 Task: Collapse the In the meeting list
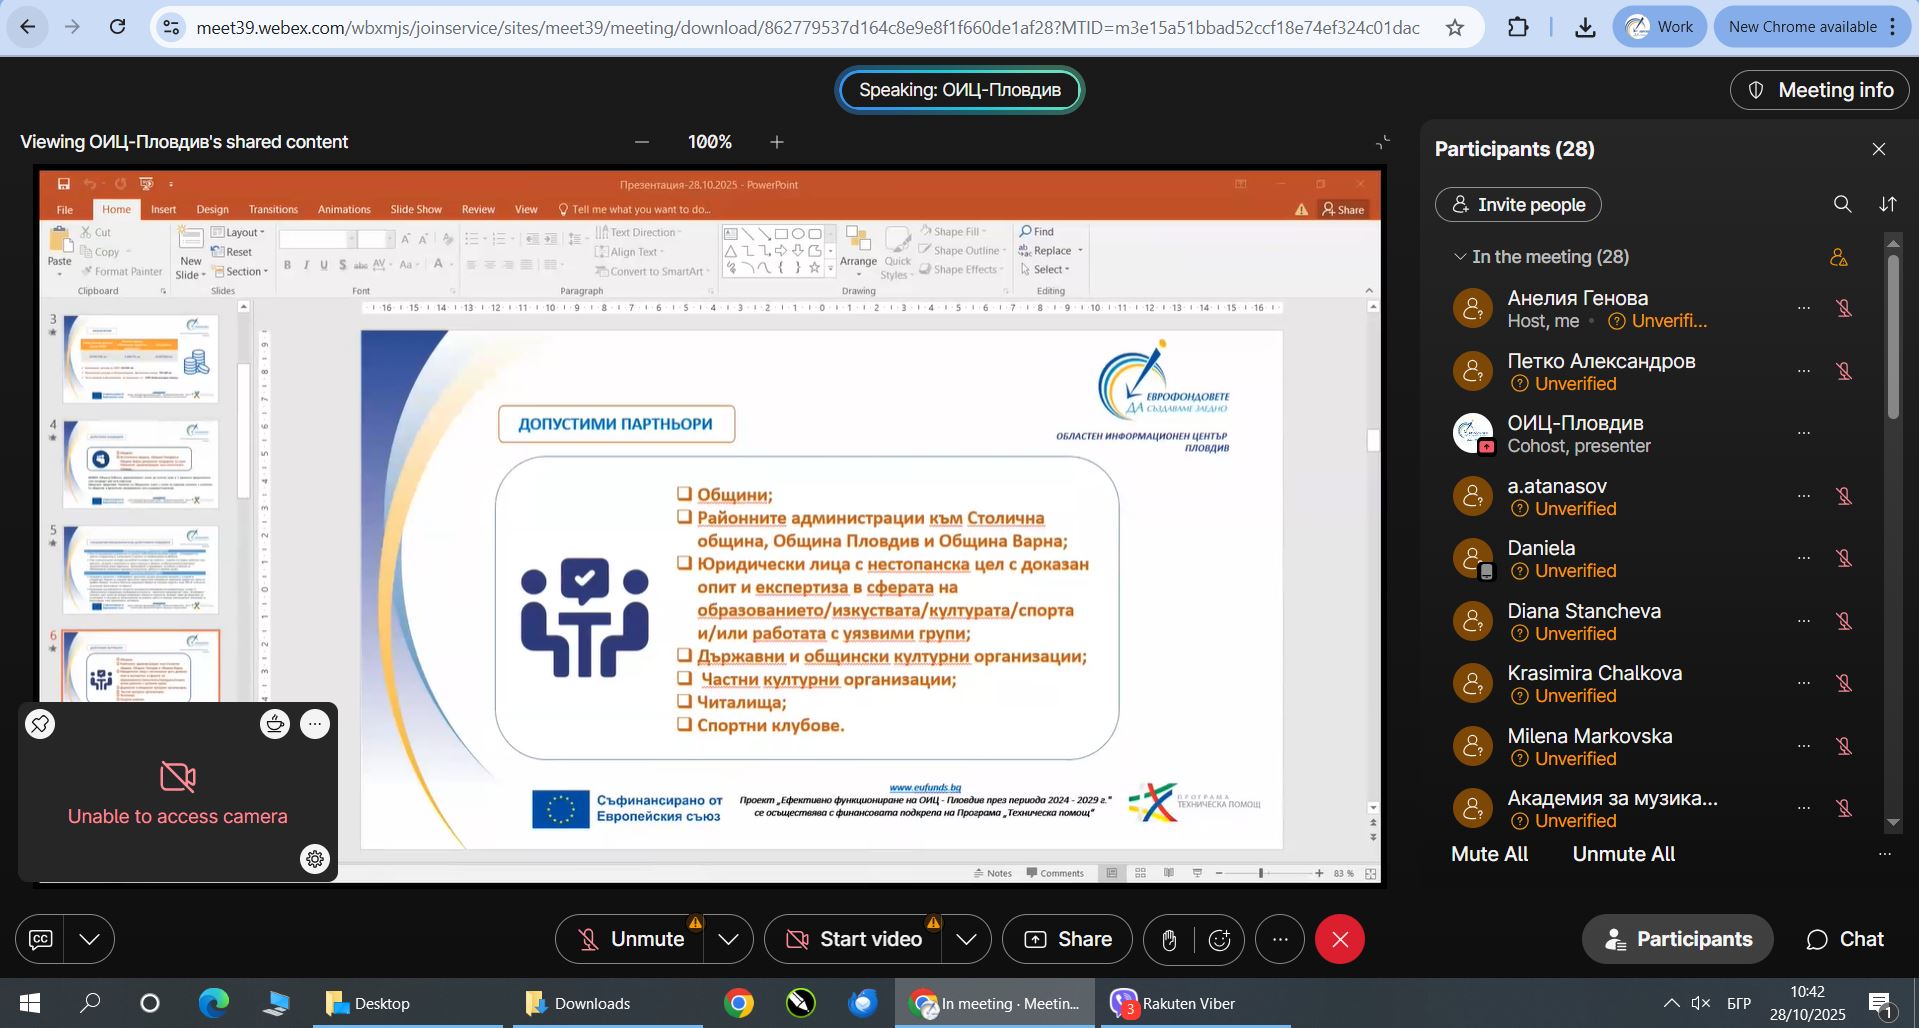point(1460,257)
